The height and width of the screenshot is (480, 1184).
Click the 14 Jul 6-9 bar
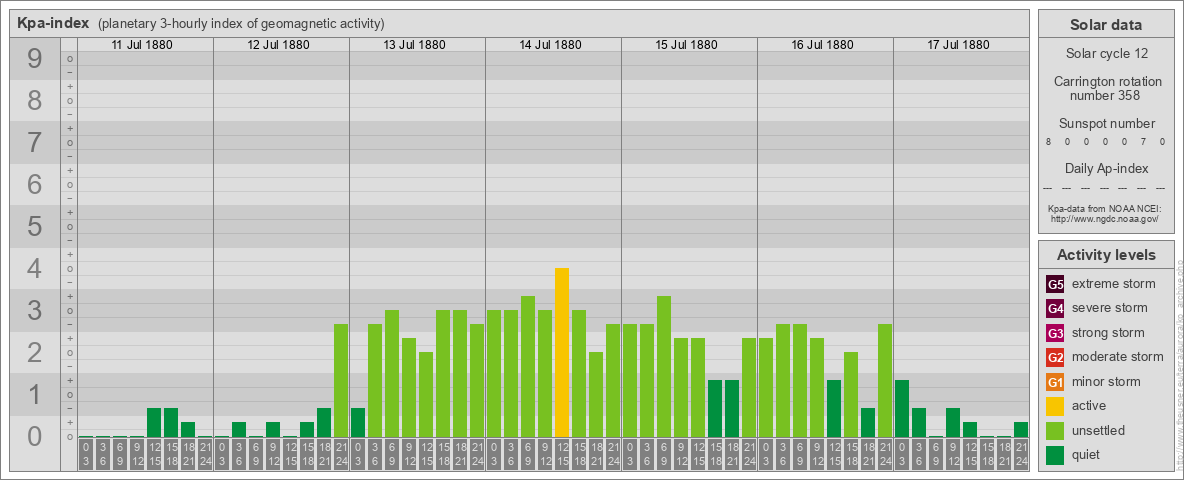click(x=528, y=367)
